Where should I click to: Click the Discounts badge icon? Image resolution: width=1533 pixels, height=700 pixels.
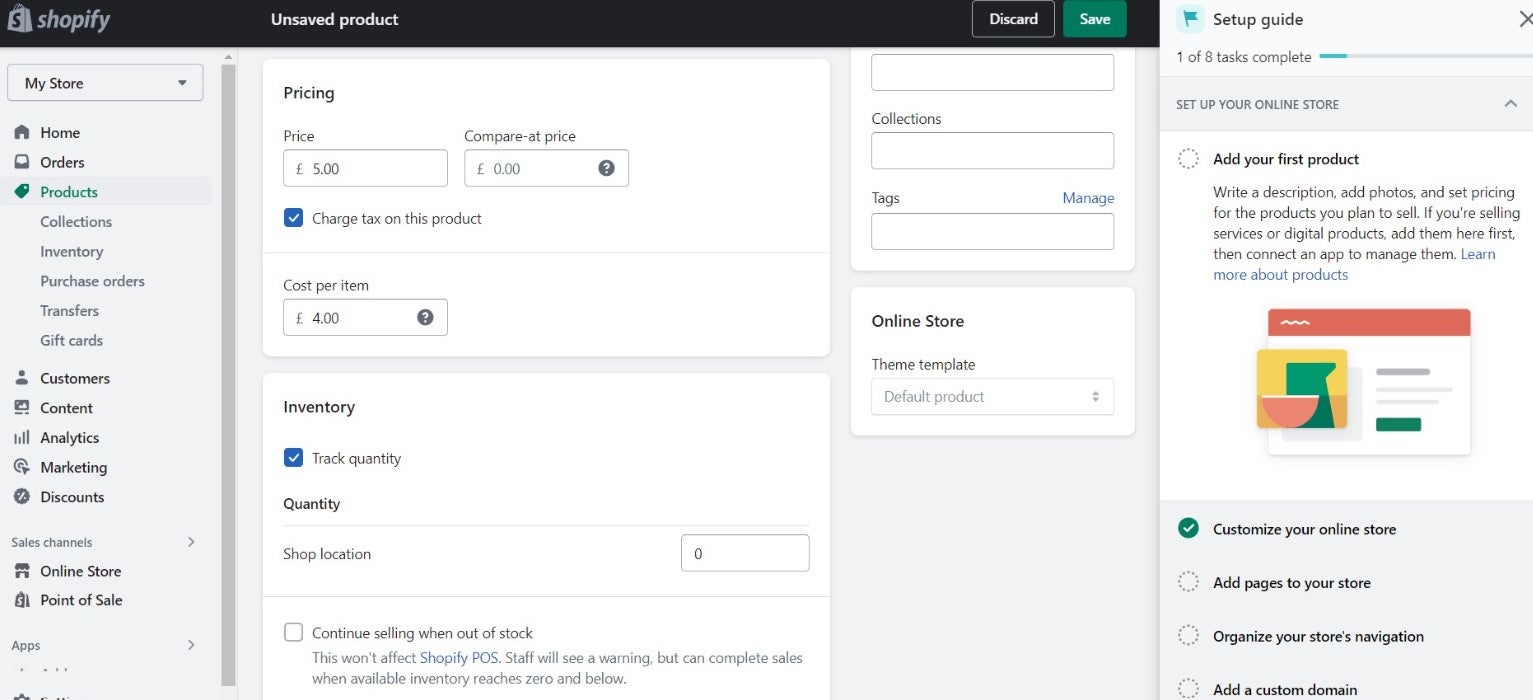click(x=21, y=497)
